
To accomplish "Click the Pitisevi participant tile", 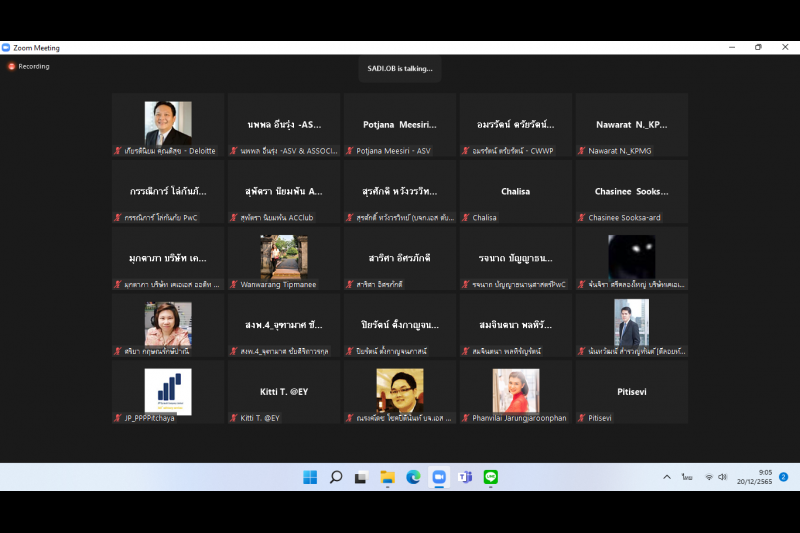I will [631, 391].
